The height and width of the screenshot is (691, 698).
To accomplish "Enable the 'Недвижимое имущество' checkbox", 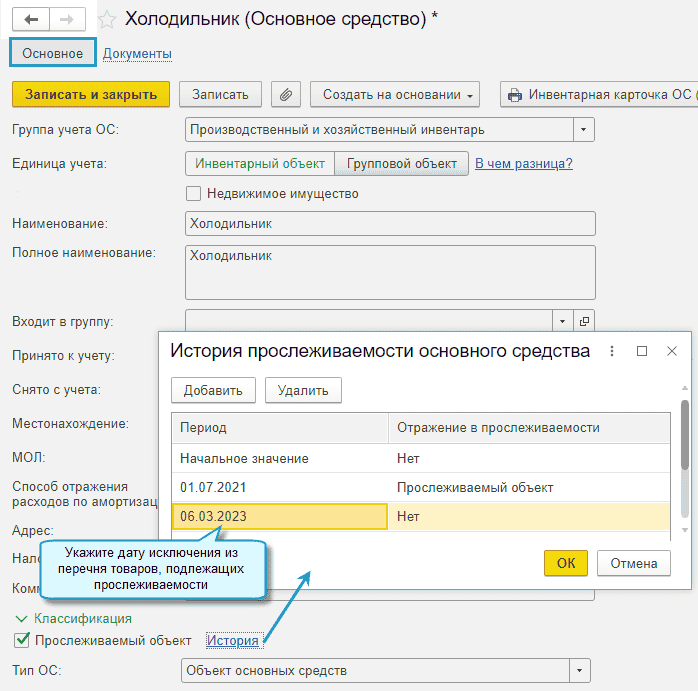I will (195, 194).
